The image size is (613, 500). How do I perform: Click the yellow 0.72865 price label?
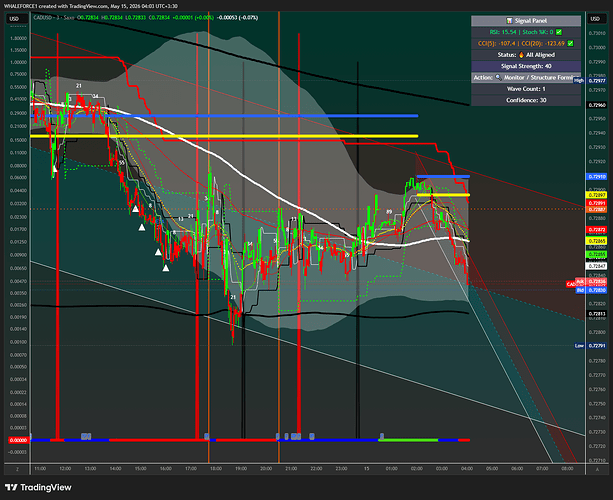597,241
